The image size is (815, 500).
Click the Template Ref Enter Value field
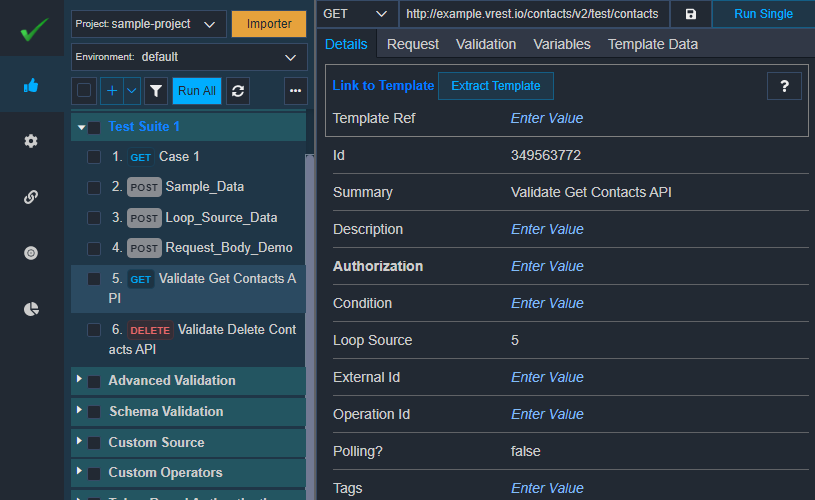tap(547, 119)
